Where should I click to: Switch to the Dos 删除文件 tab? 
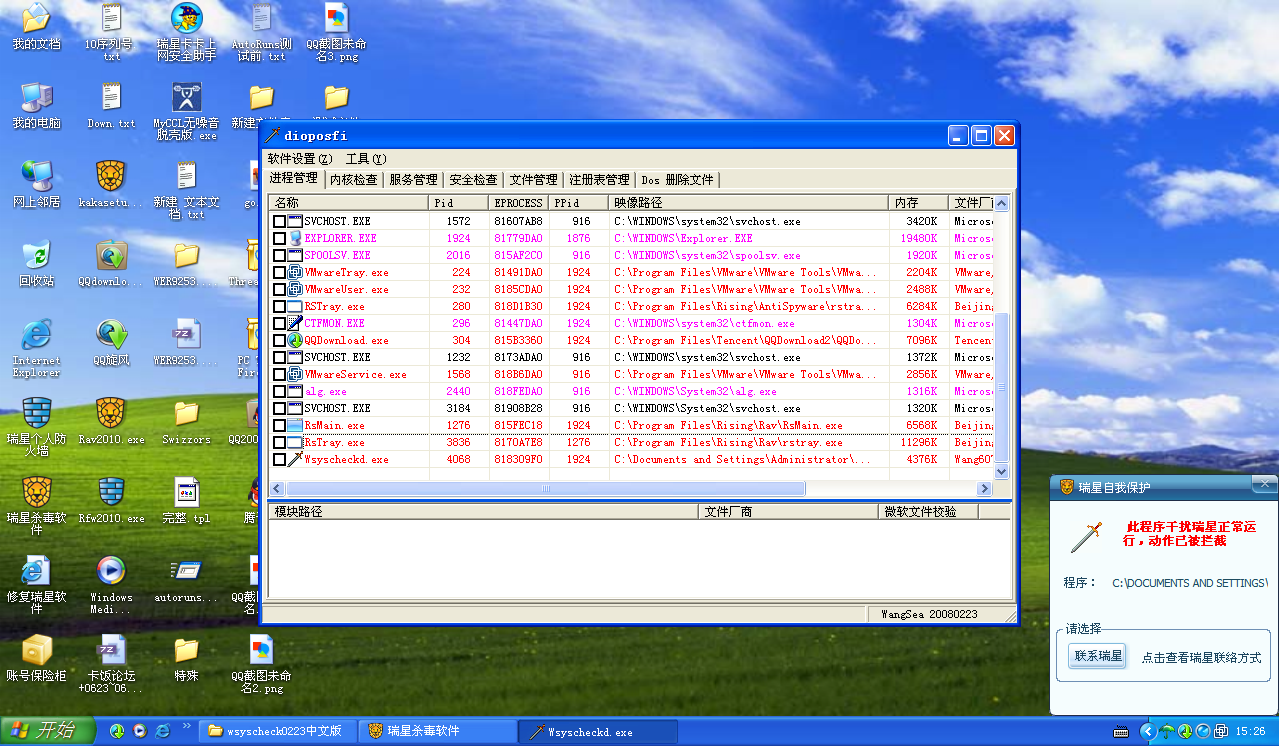click(678, 180)
